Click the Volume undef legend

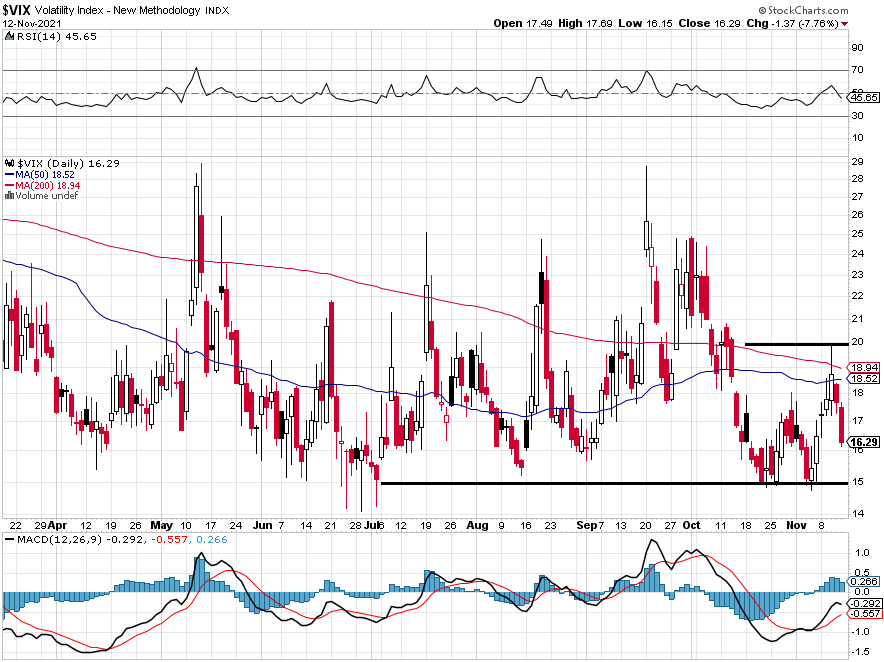coord(46,196)
